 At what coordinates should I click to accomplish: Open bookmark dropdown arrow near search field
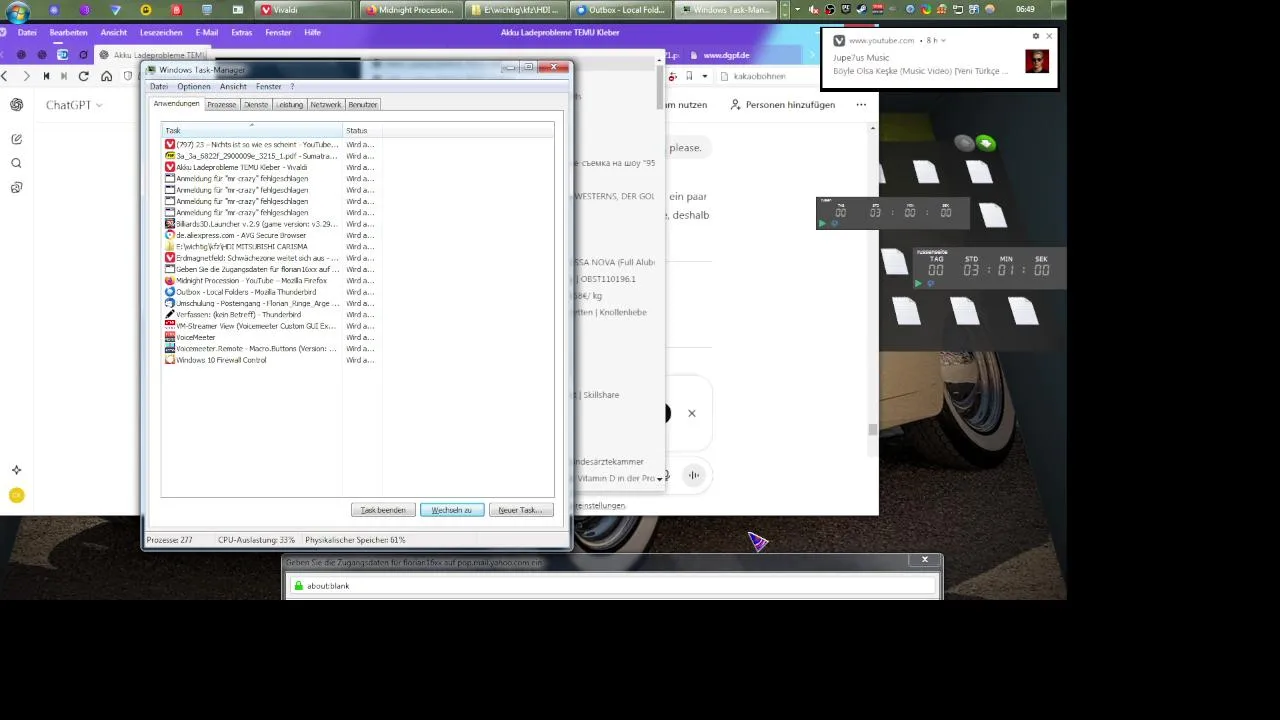click(x=704, y=76)
